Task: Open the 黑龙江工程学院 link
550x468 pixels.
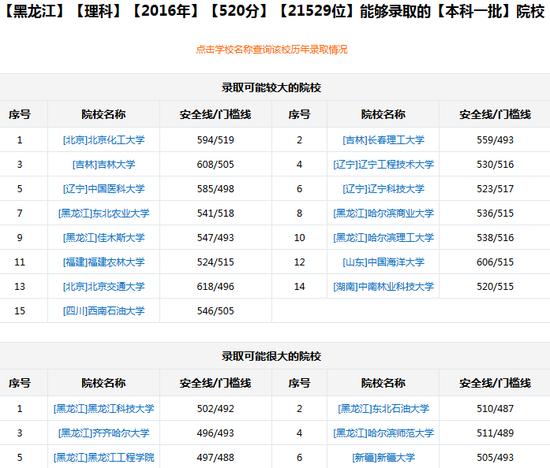Action: point(103,457)
